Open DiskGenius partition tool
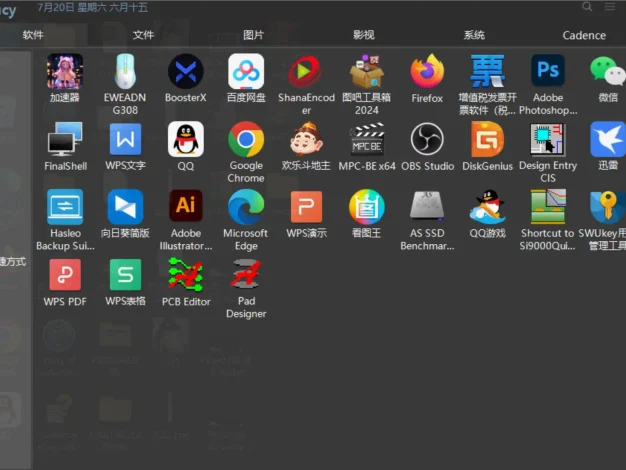 (x=487, y=139)
